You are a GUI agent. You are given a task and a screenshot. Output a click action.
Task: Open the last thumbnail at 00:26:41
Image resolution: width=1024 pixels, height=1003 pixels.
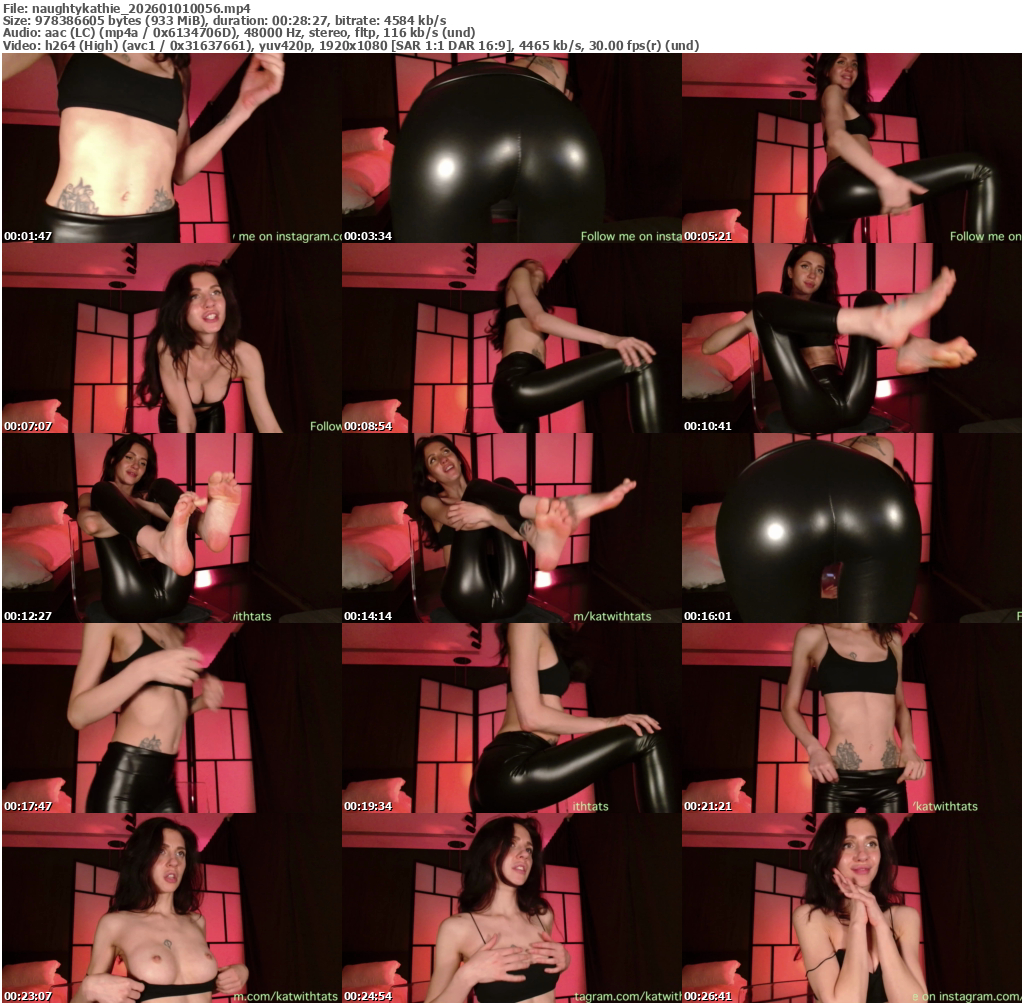(x=851, y=908)
